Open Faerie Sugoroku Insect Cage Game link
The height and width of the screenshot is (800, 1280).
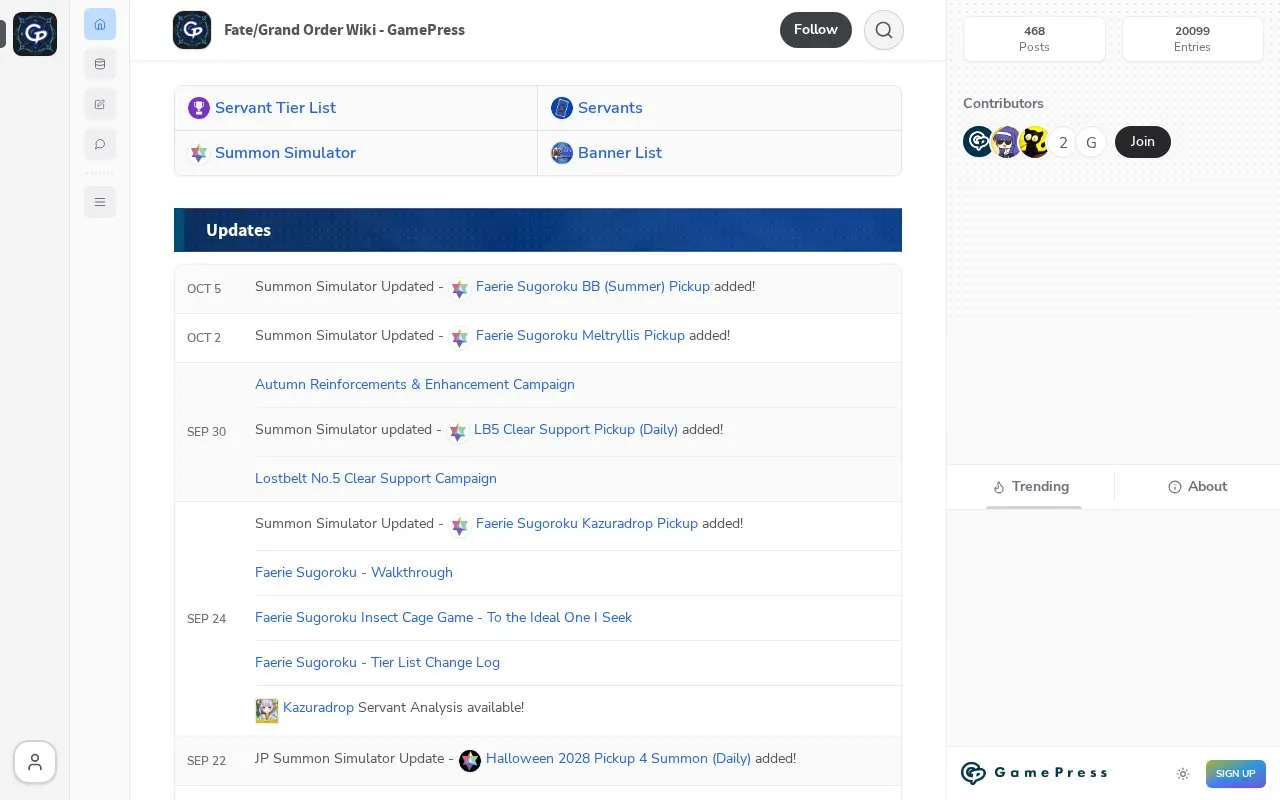(x=443, y=618)
